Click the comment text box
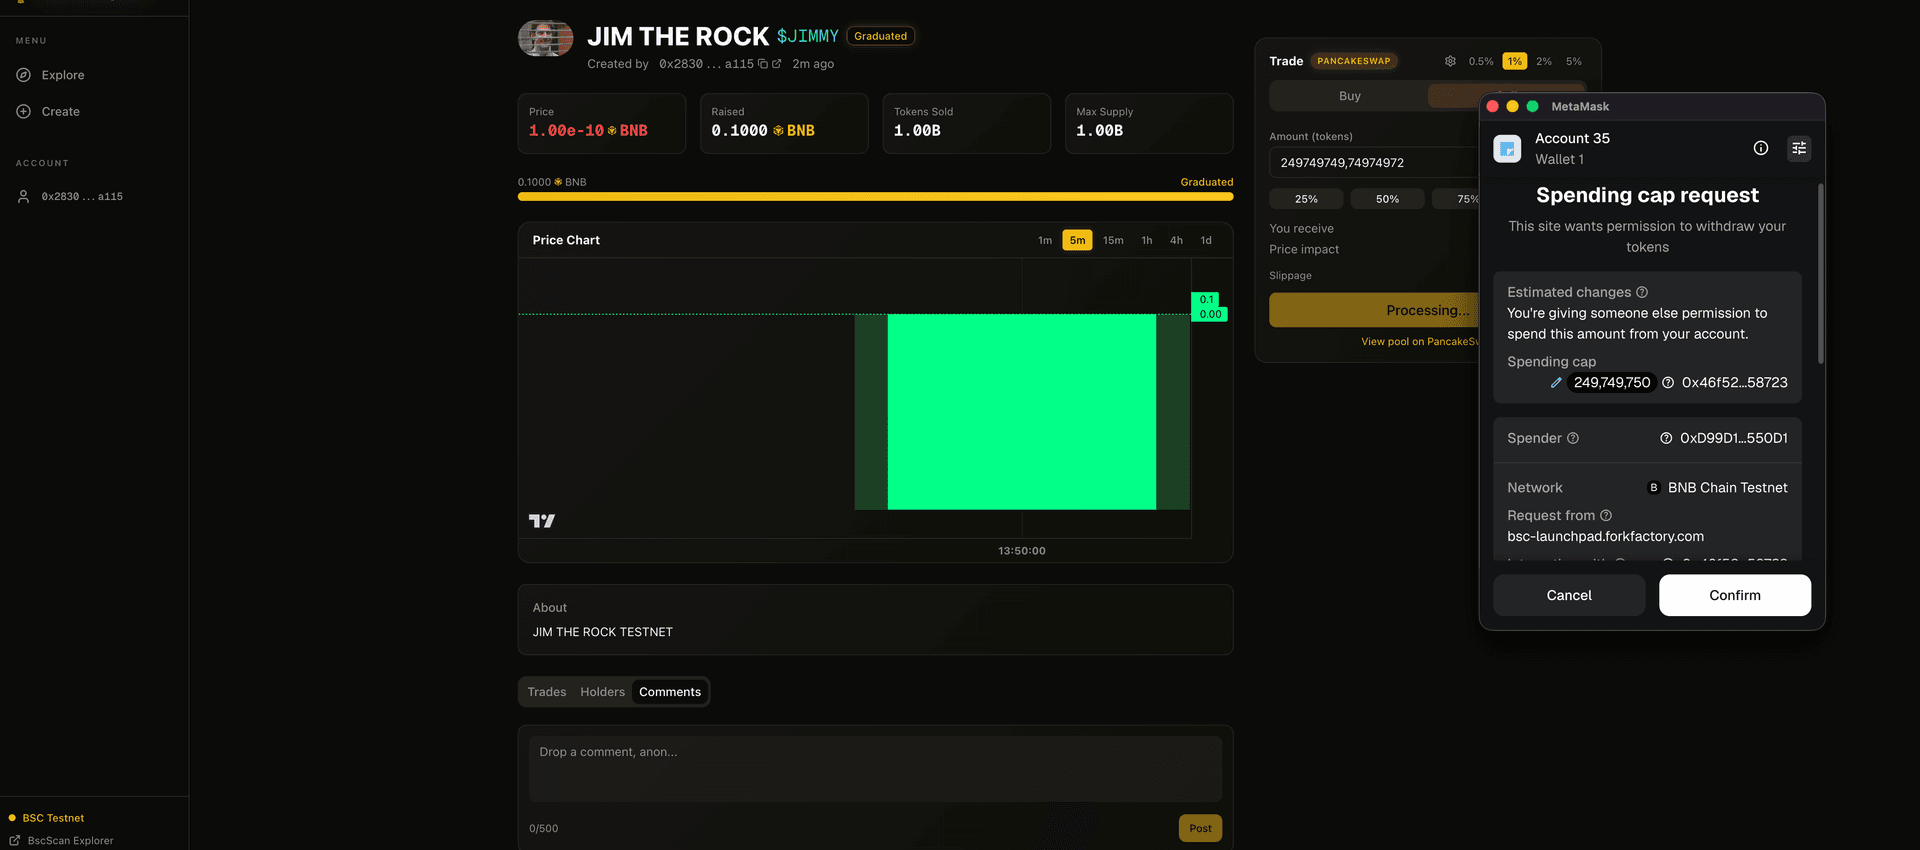The image size is (1920, 850). 875,768
